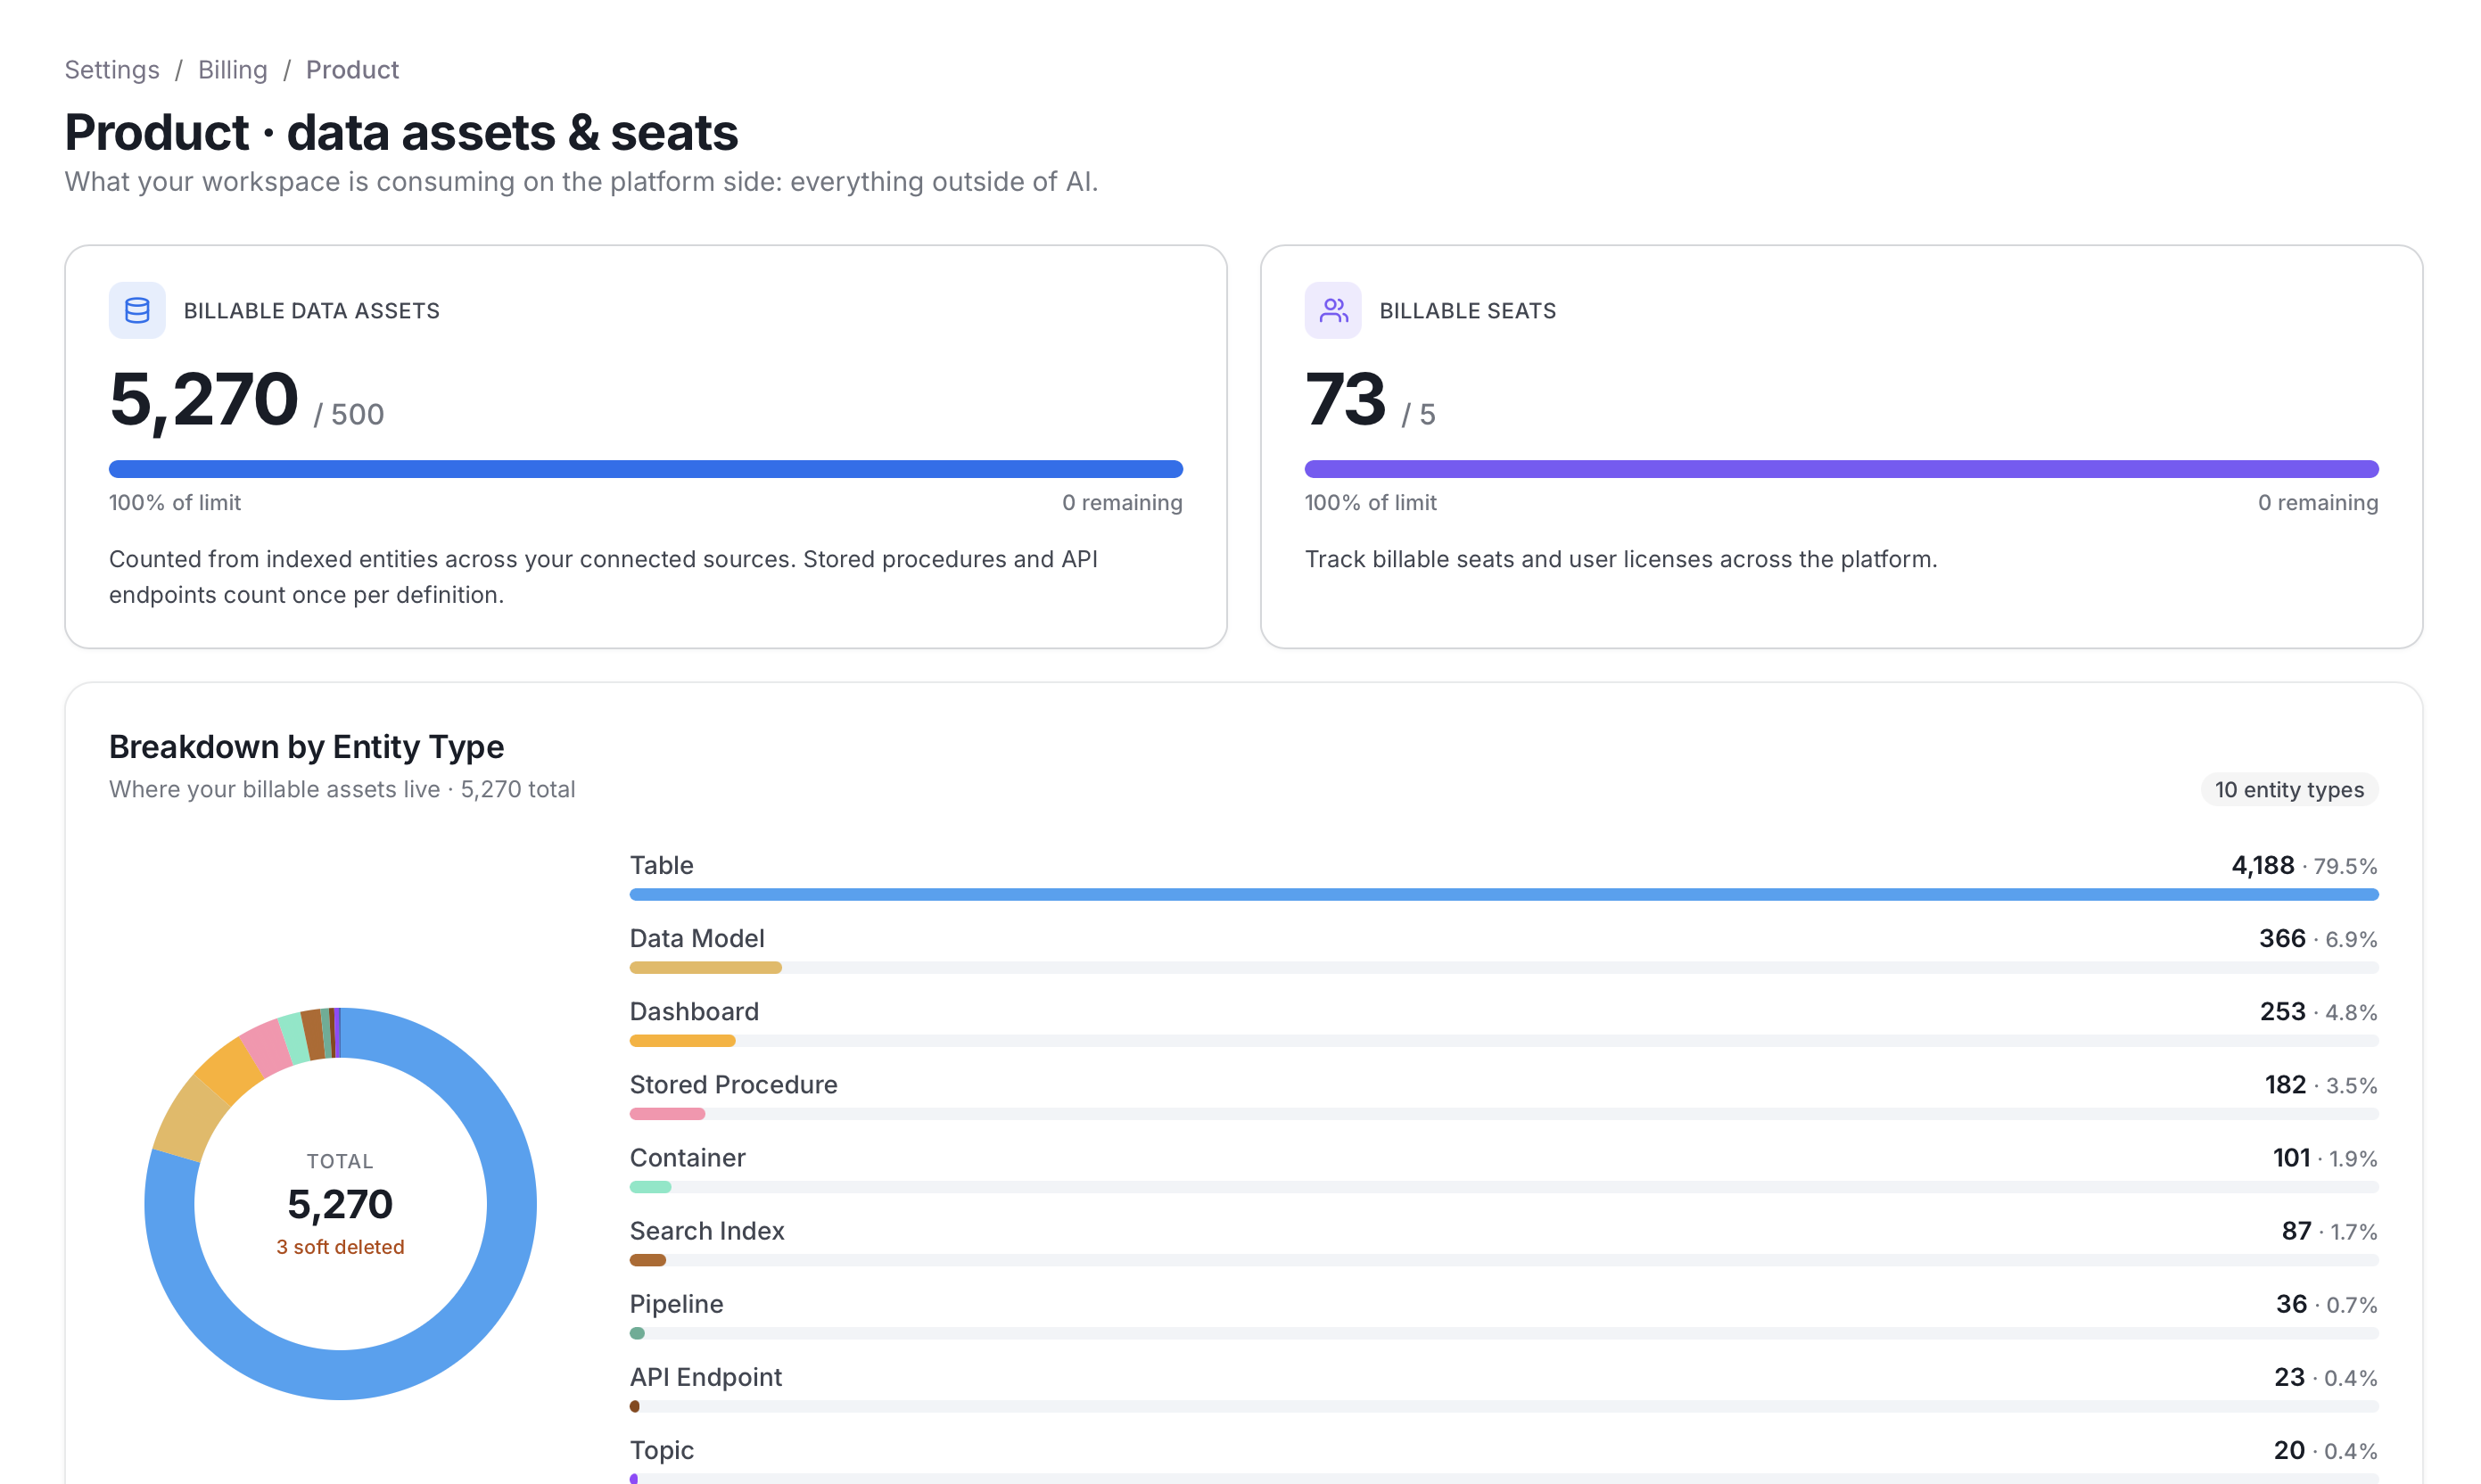Click the Table count 4,188
This screenshot has width=2481, height=1484.
point(2262,865)
